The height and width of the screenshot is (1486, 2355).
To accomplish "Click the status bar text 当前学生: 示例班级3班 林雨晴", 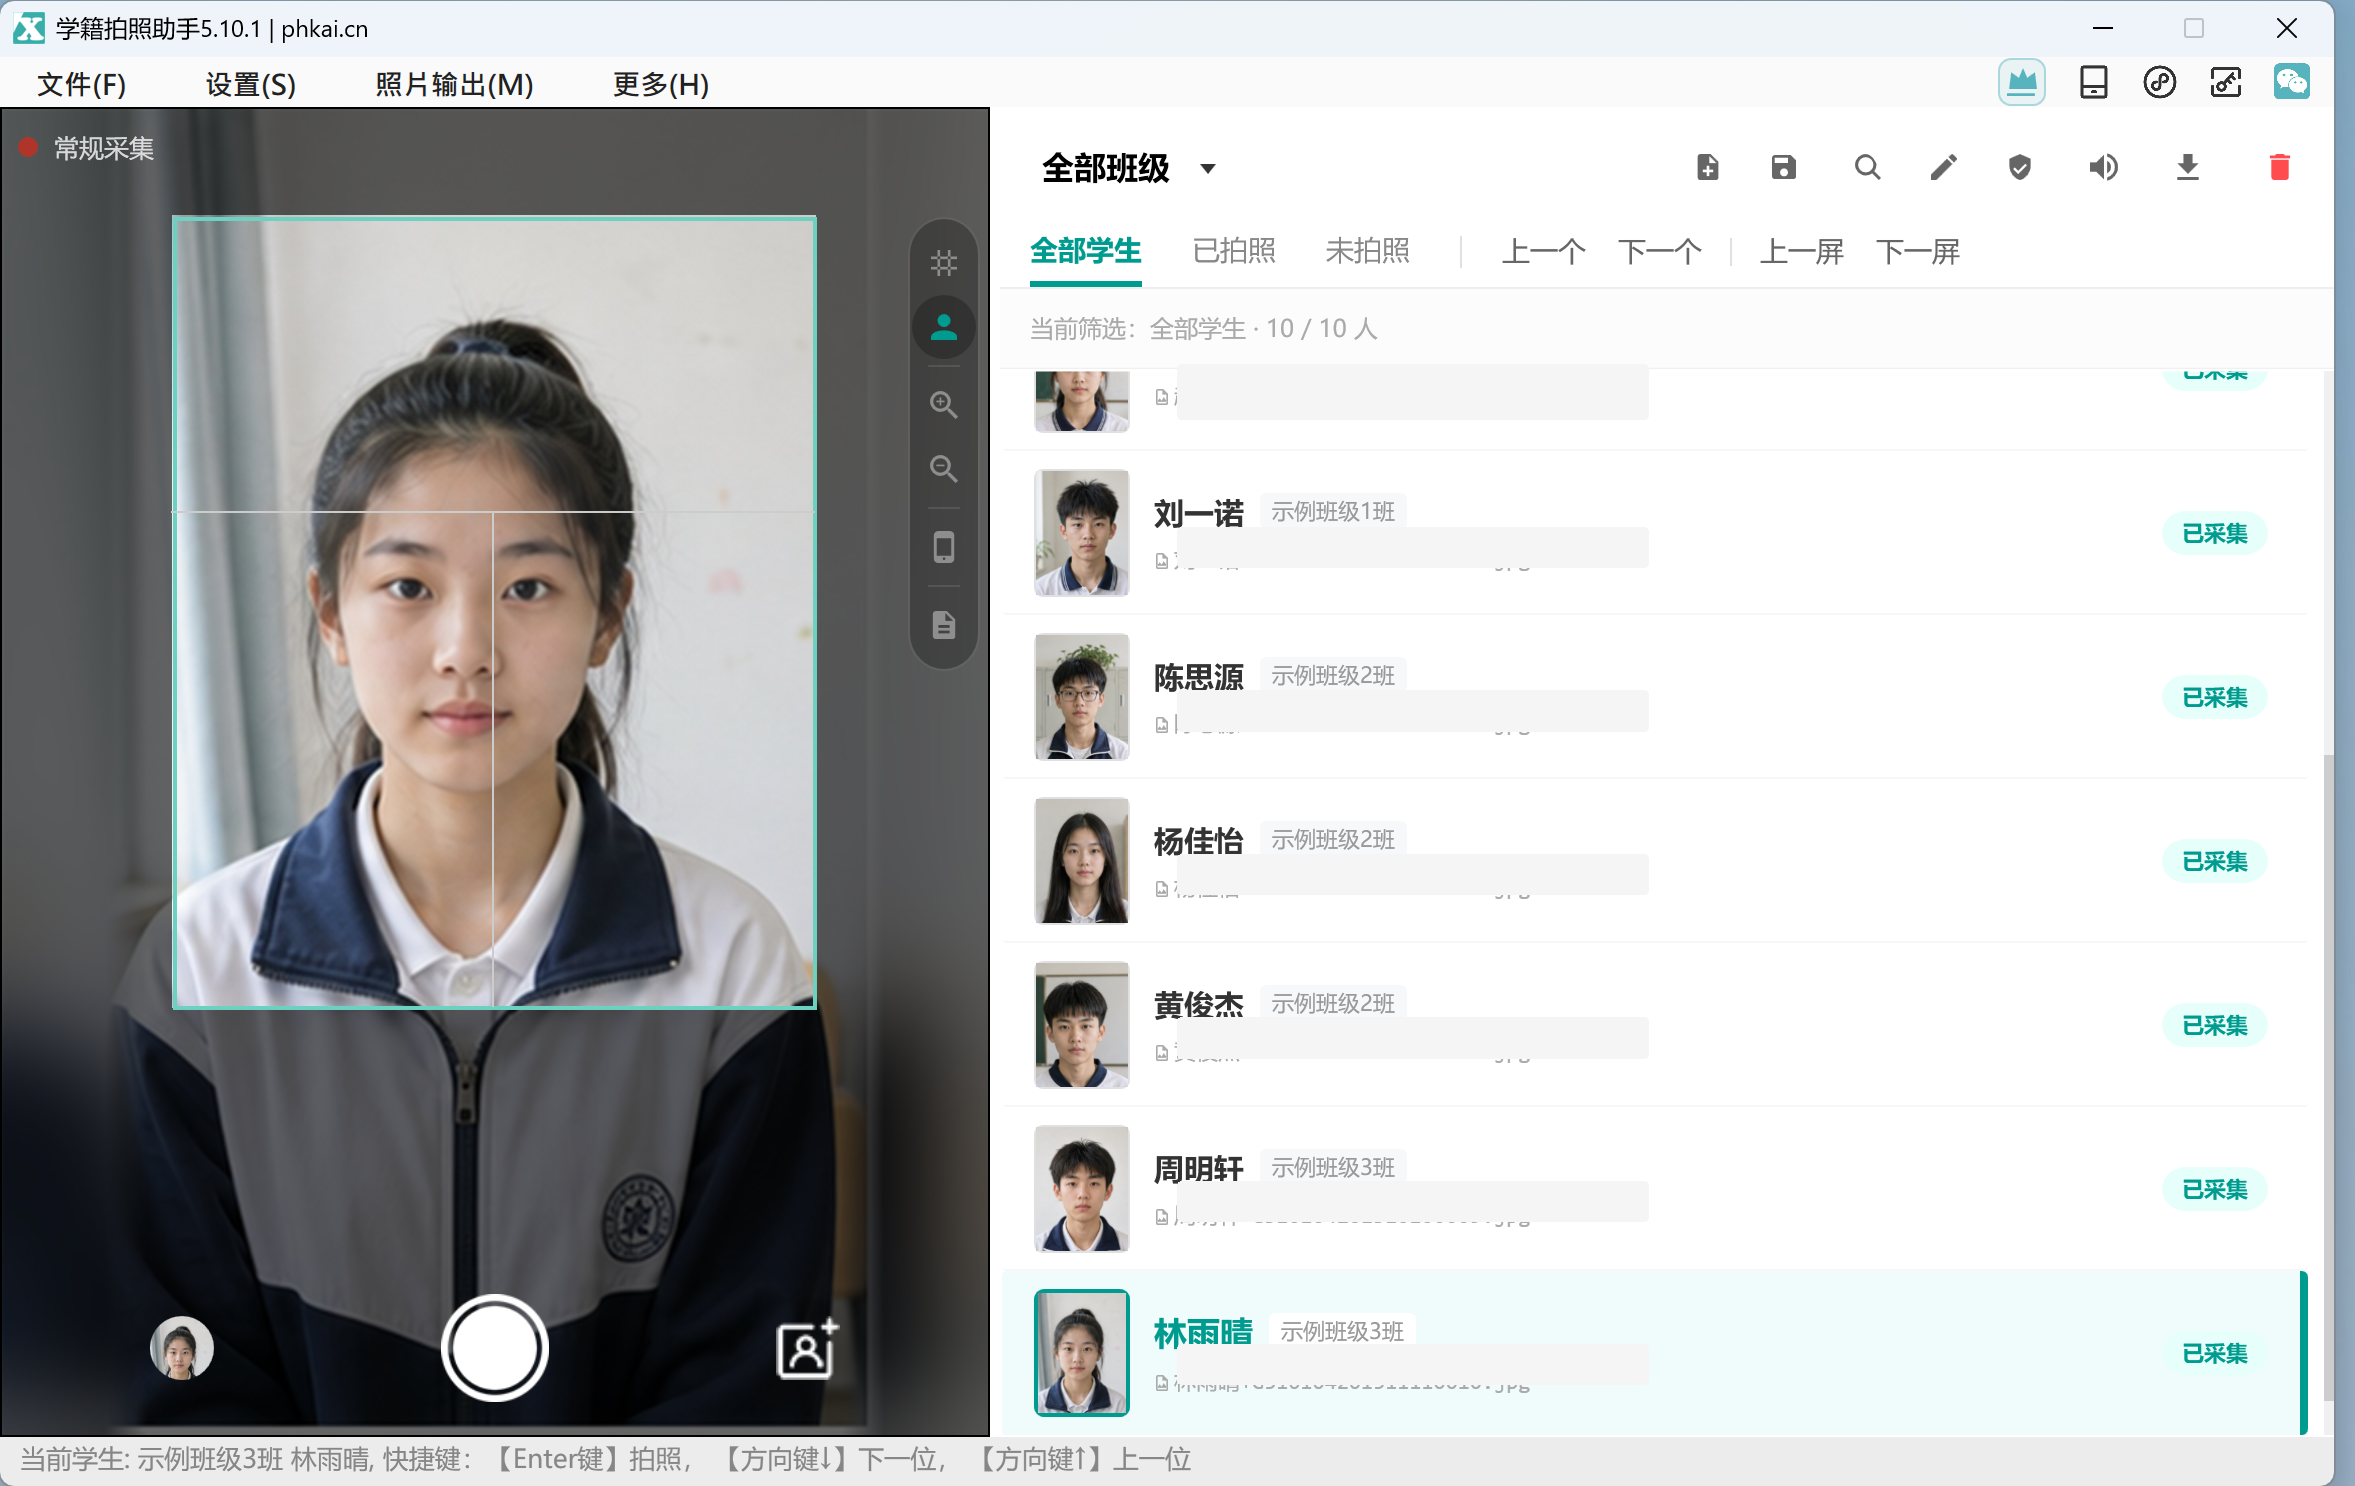I will pyautogui.click(x=195, y=1460).
